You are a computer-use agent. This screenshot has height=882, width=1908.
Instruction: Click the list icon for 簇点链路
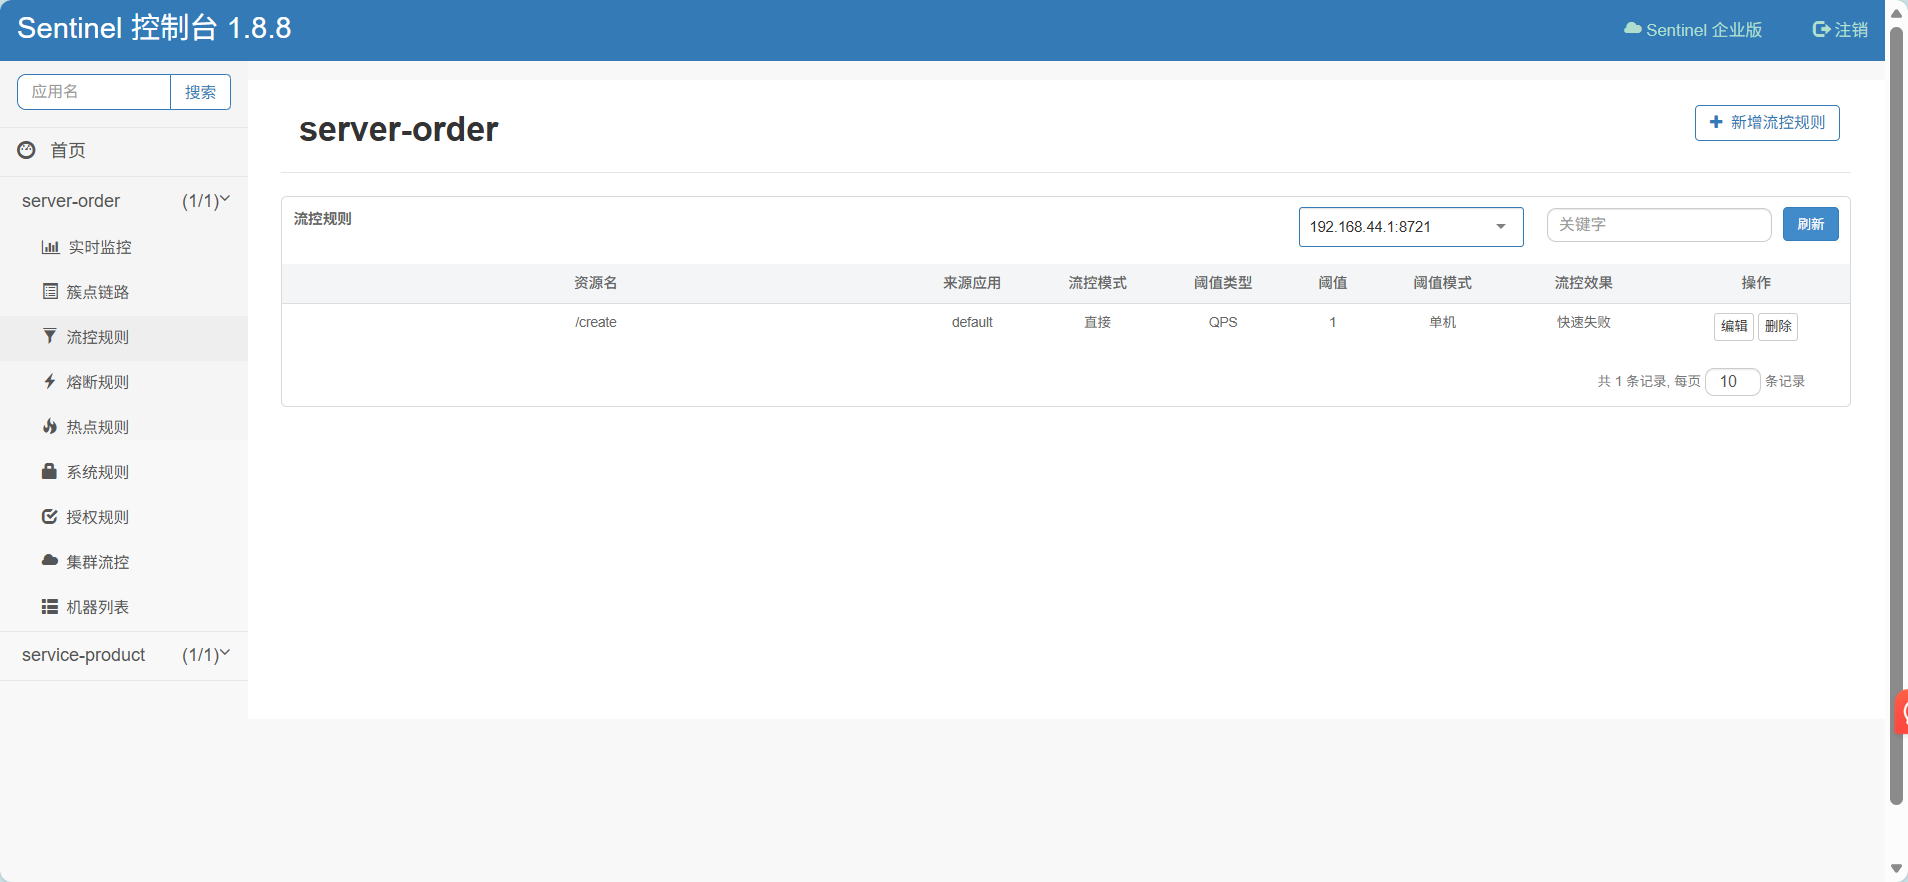pyautogui.click(x=50, y=291)
